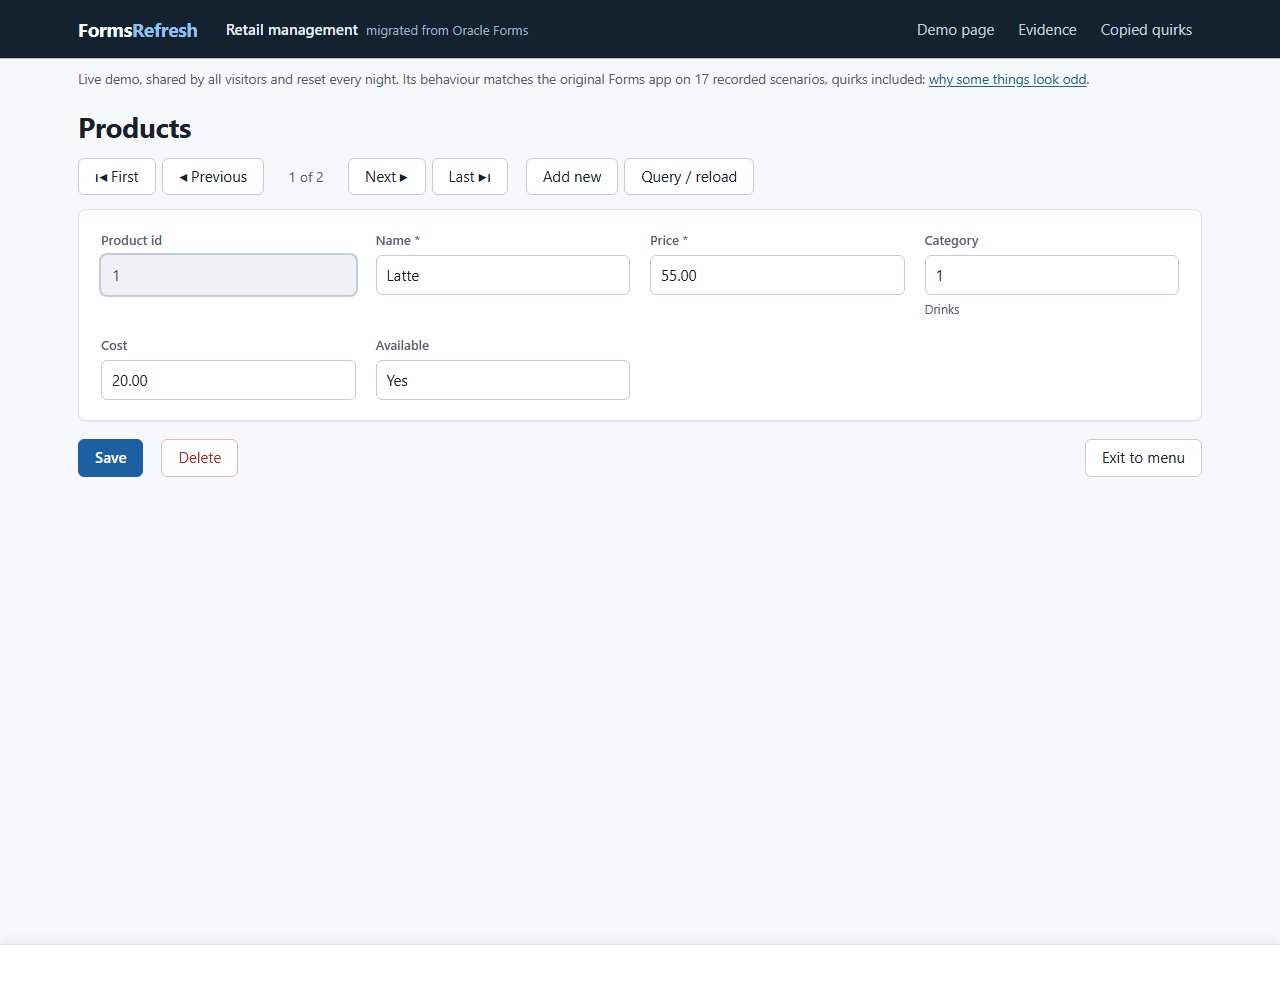Edit the Name field containing Latte
Screen dimensions: 1280x1000
point(503,275)
